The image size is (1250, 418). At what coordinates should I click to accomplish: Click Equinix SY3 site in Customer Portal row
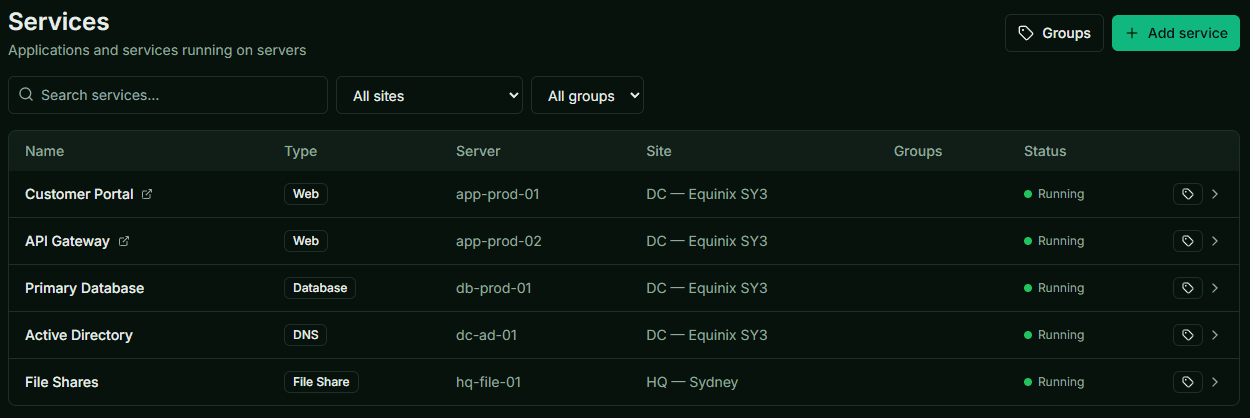707,194
